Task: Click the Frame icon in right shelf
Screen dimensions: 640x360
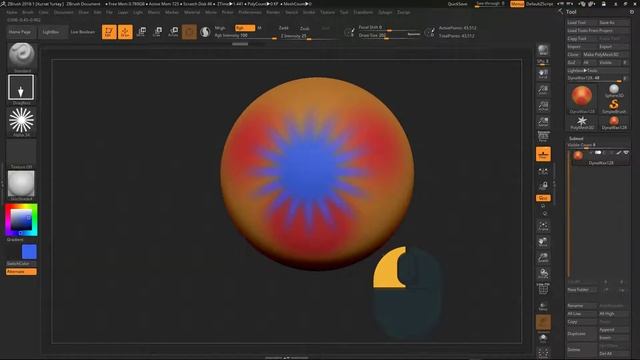Action: tap(543, 226)
